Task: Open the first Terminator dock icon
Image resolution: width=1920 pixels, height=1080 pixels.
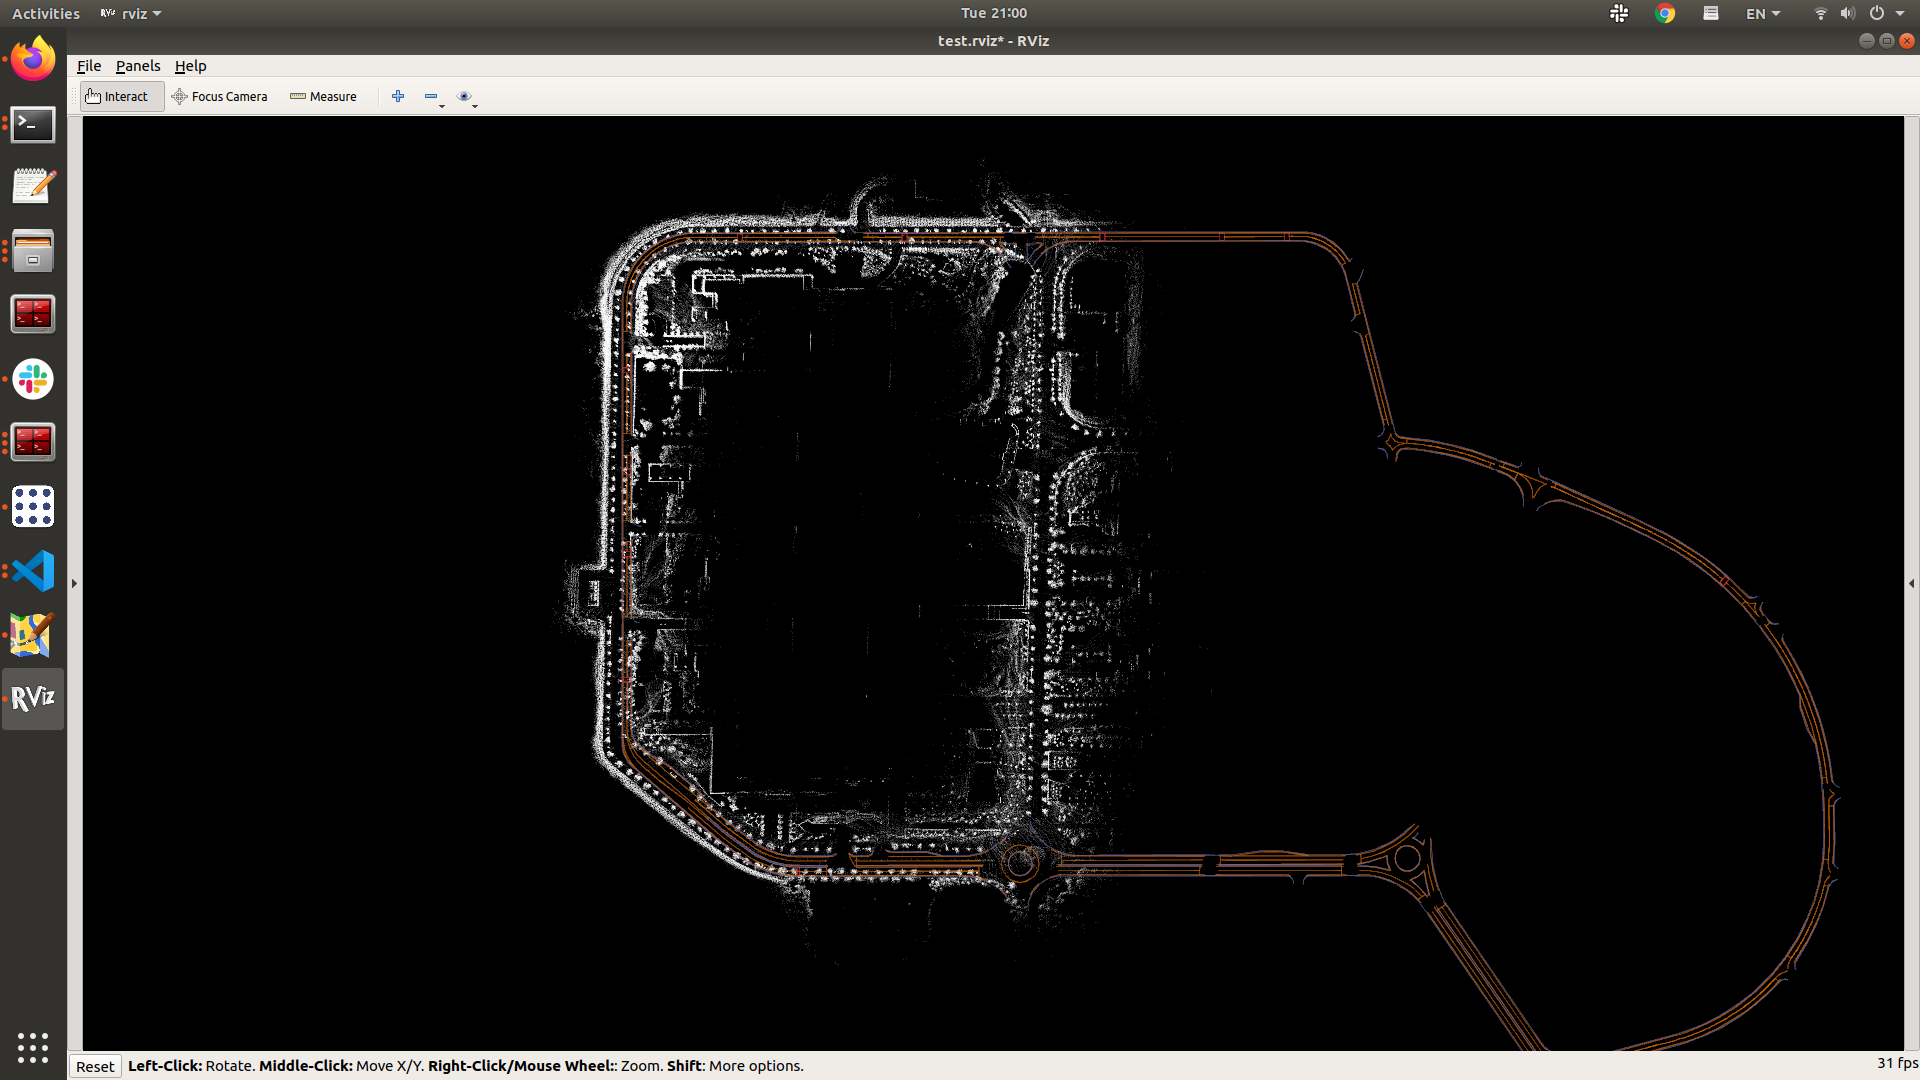Action: 33,314
